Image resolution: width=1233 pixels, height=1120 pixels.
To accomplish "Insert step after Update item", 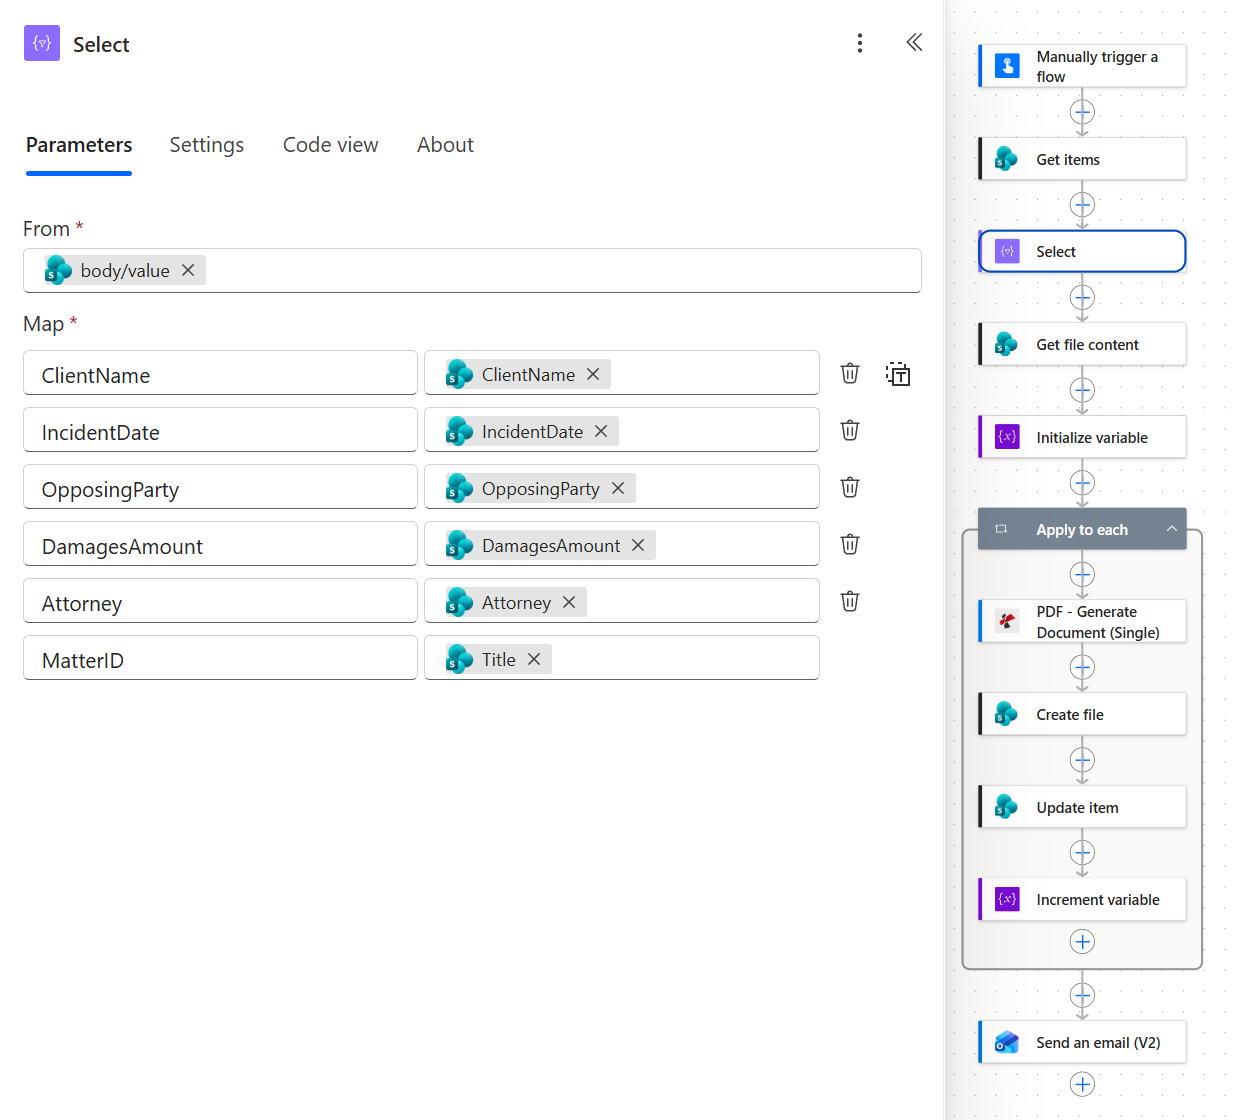I will tap(1082, 852).
